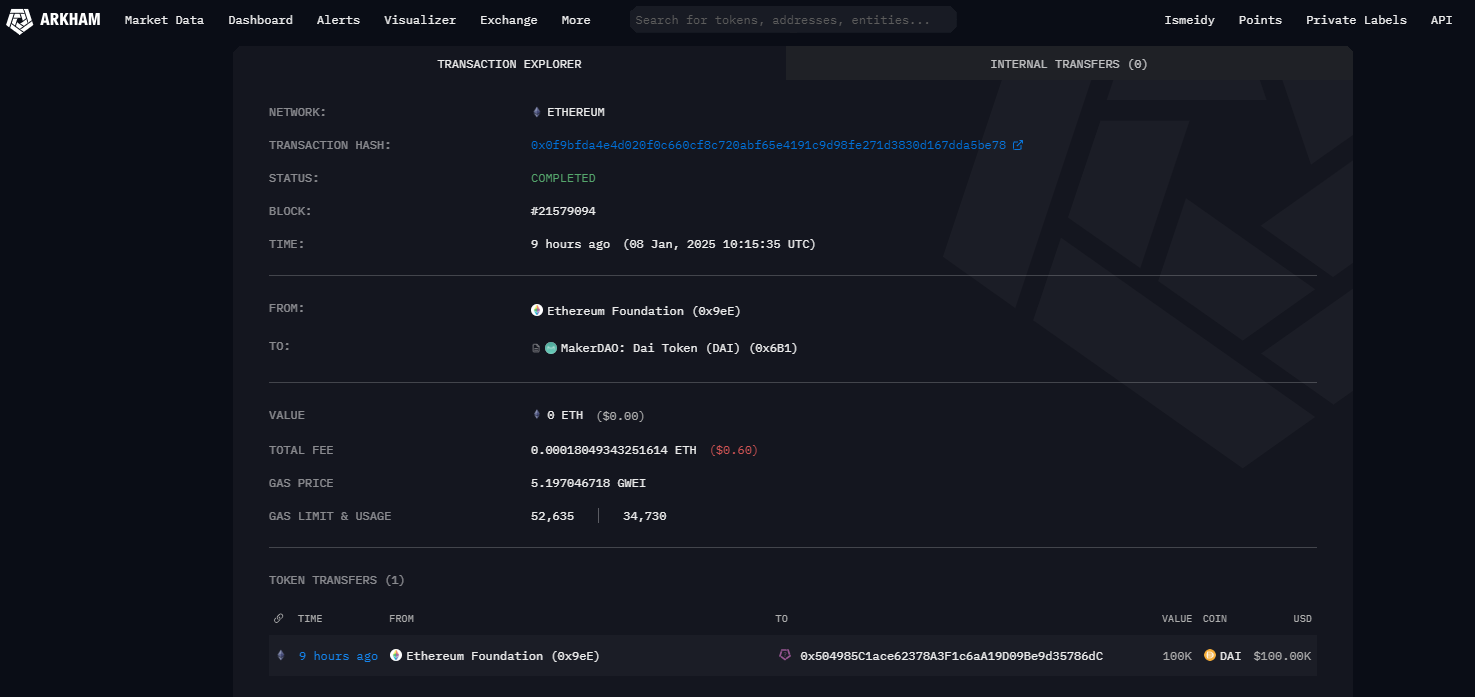Open recipient address 0x504985C1ace...786dC

[951, 656]
